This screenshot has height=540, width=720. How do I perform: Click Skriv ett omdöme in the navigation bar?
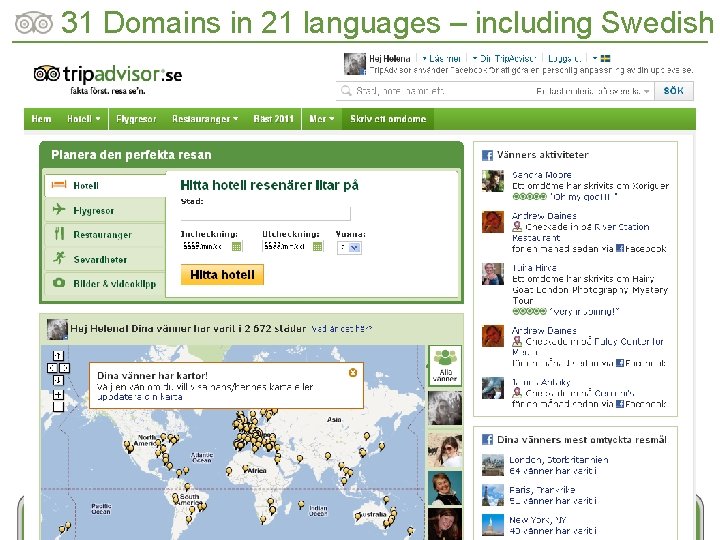pyautogui.click(x=388, y=119)
